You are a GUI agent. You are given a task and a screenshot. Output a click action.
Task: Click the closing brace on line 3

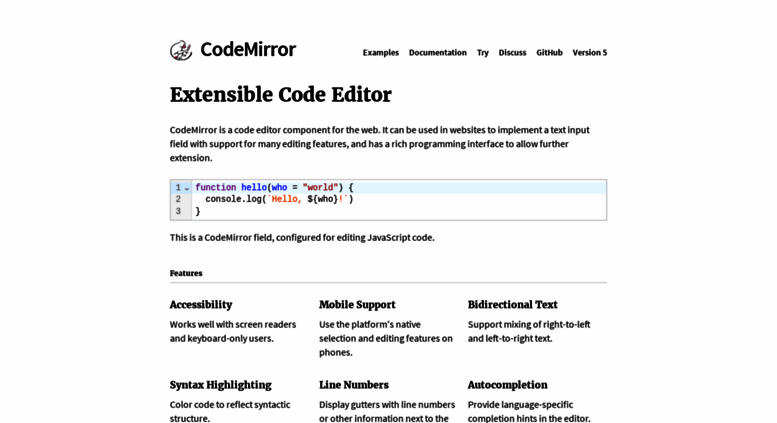coord(198,212)
